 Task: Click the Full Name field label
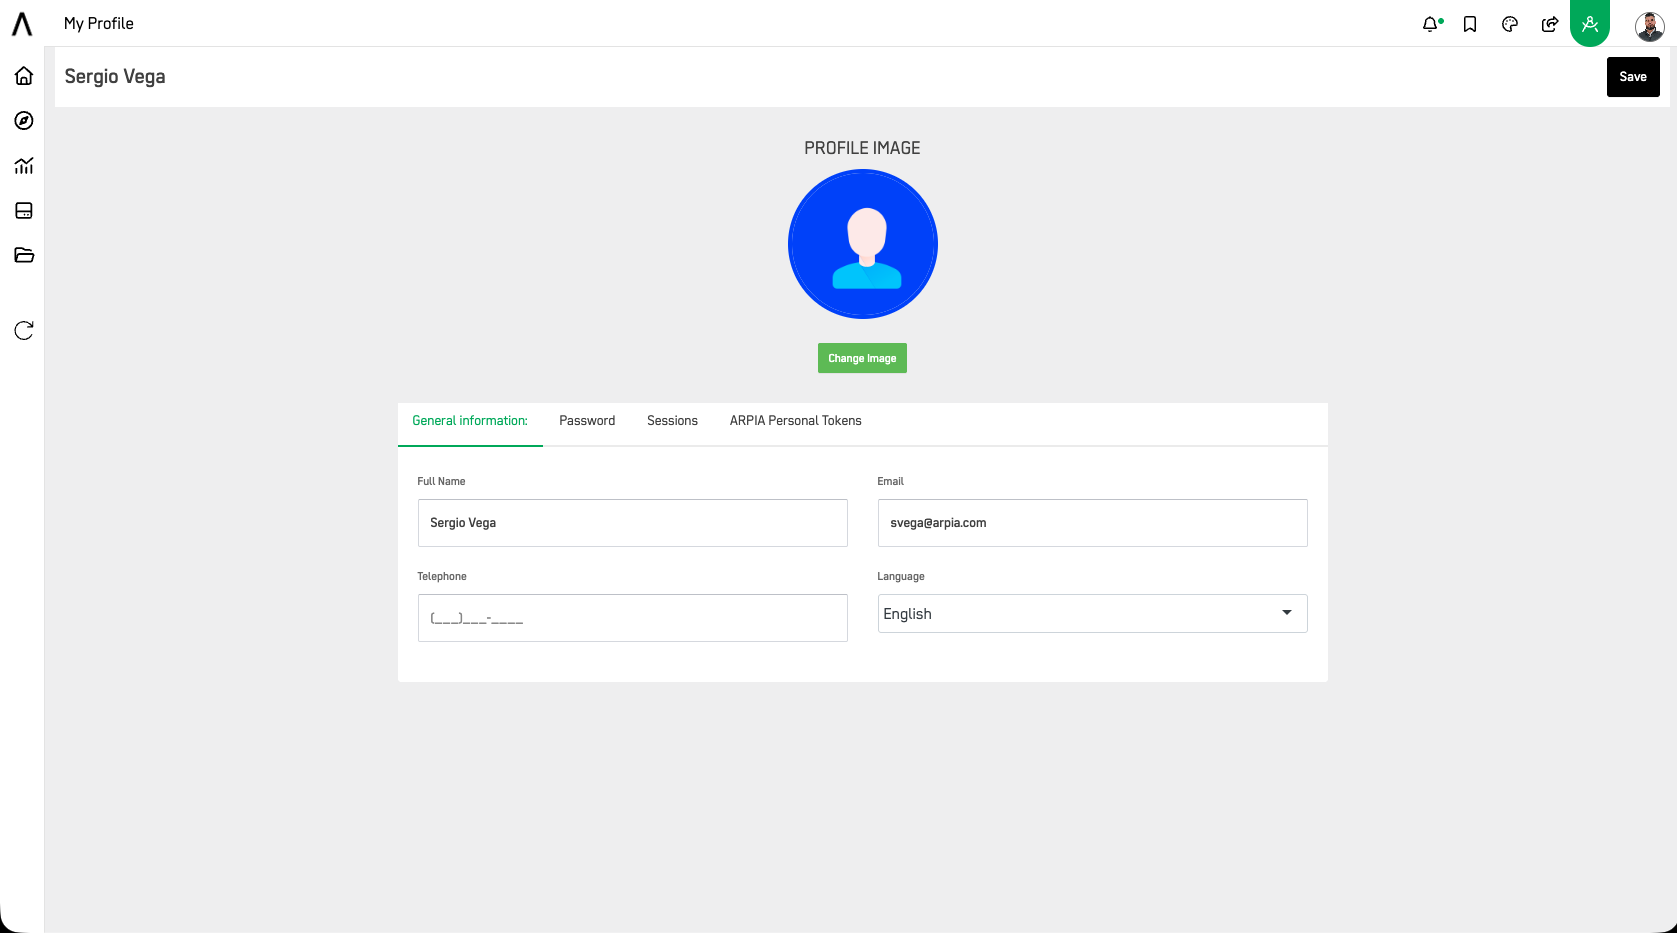click(x=441, y=481)
